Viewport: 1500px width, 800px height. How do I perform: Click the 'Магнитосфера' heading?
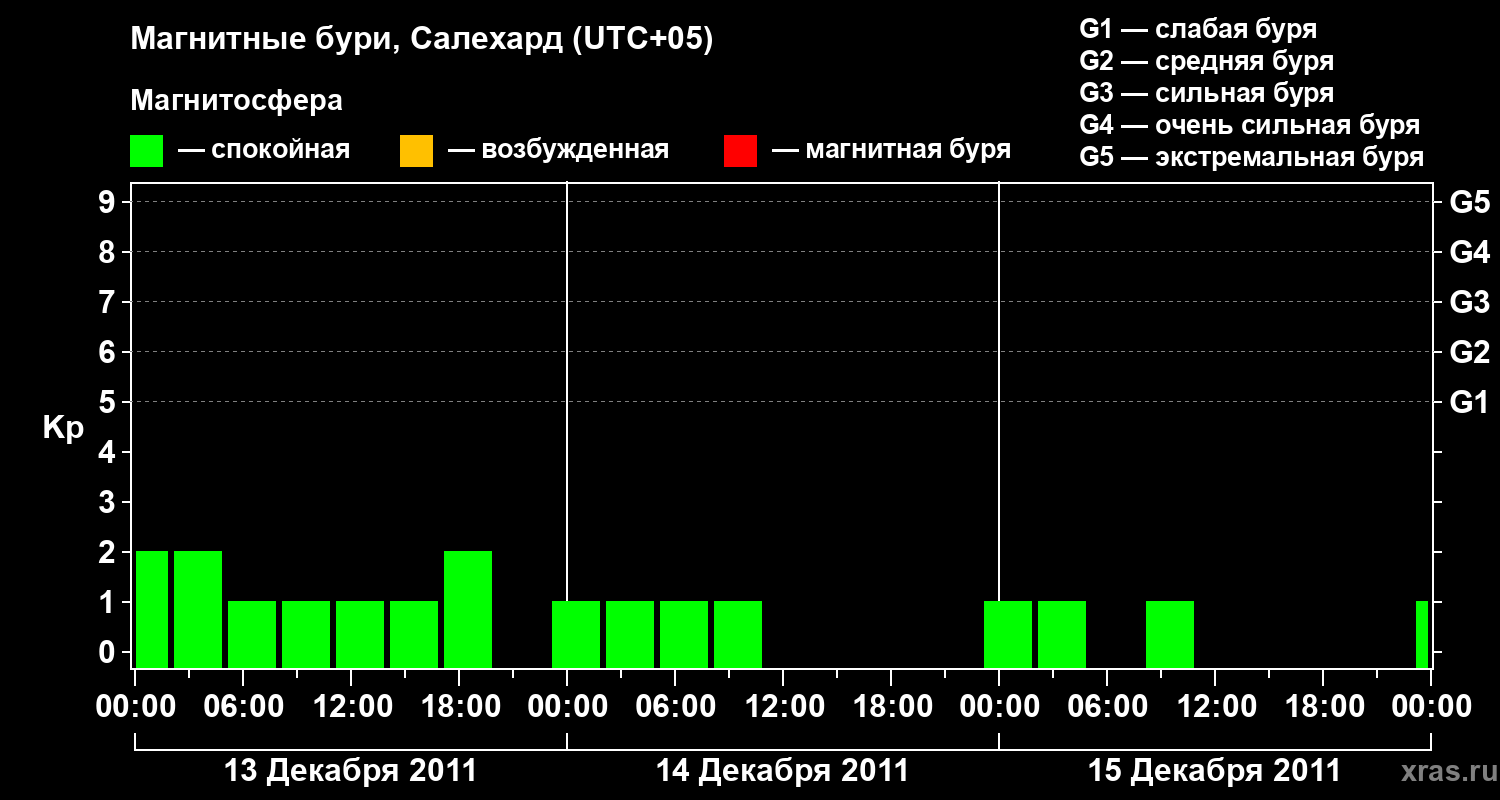[x=237, y=101]
